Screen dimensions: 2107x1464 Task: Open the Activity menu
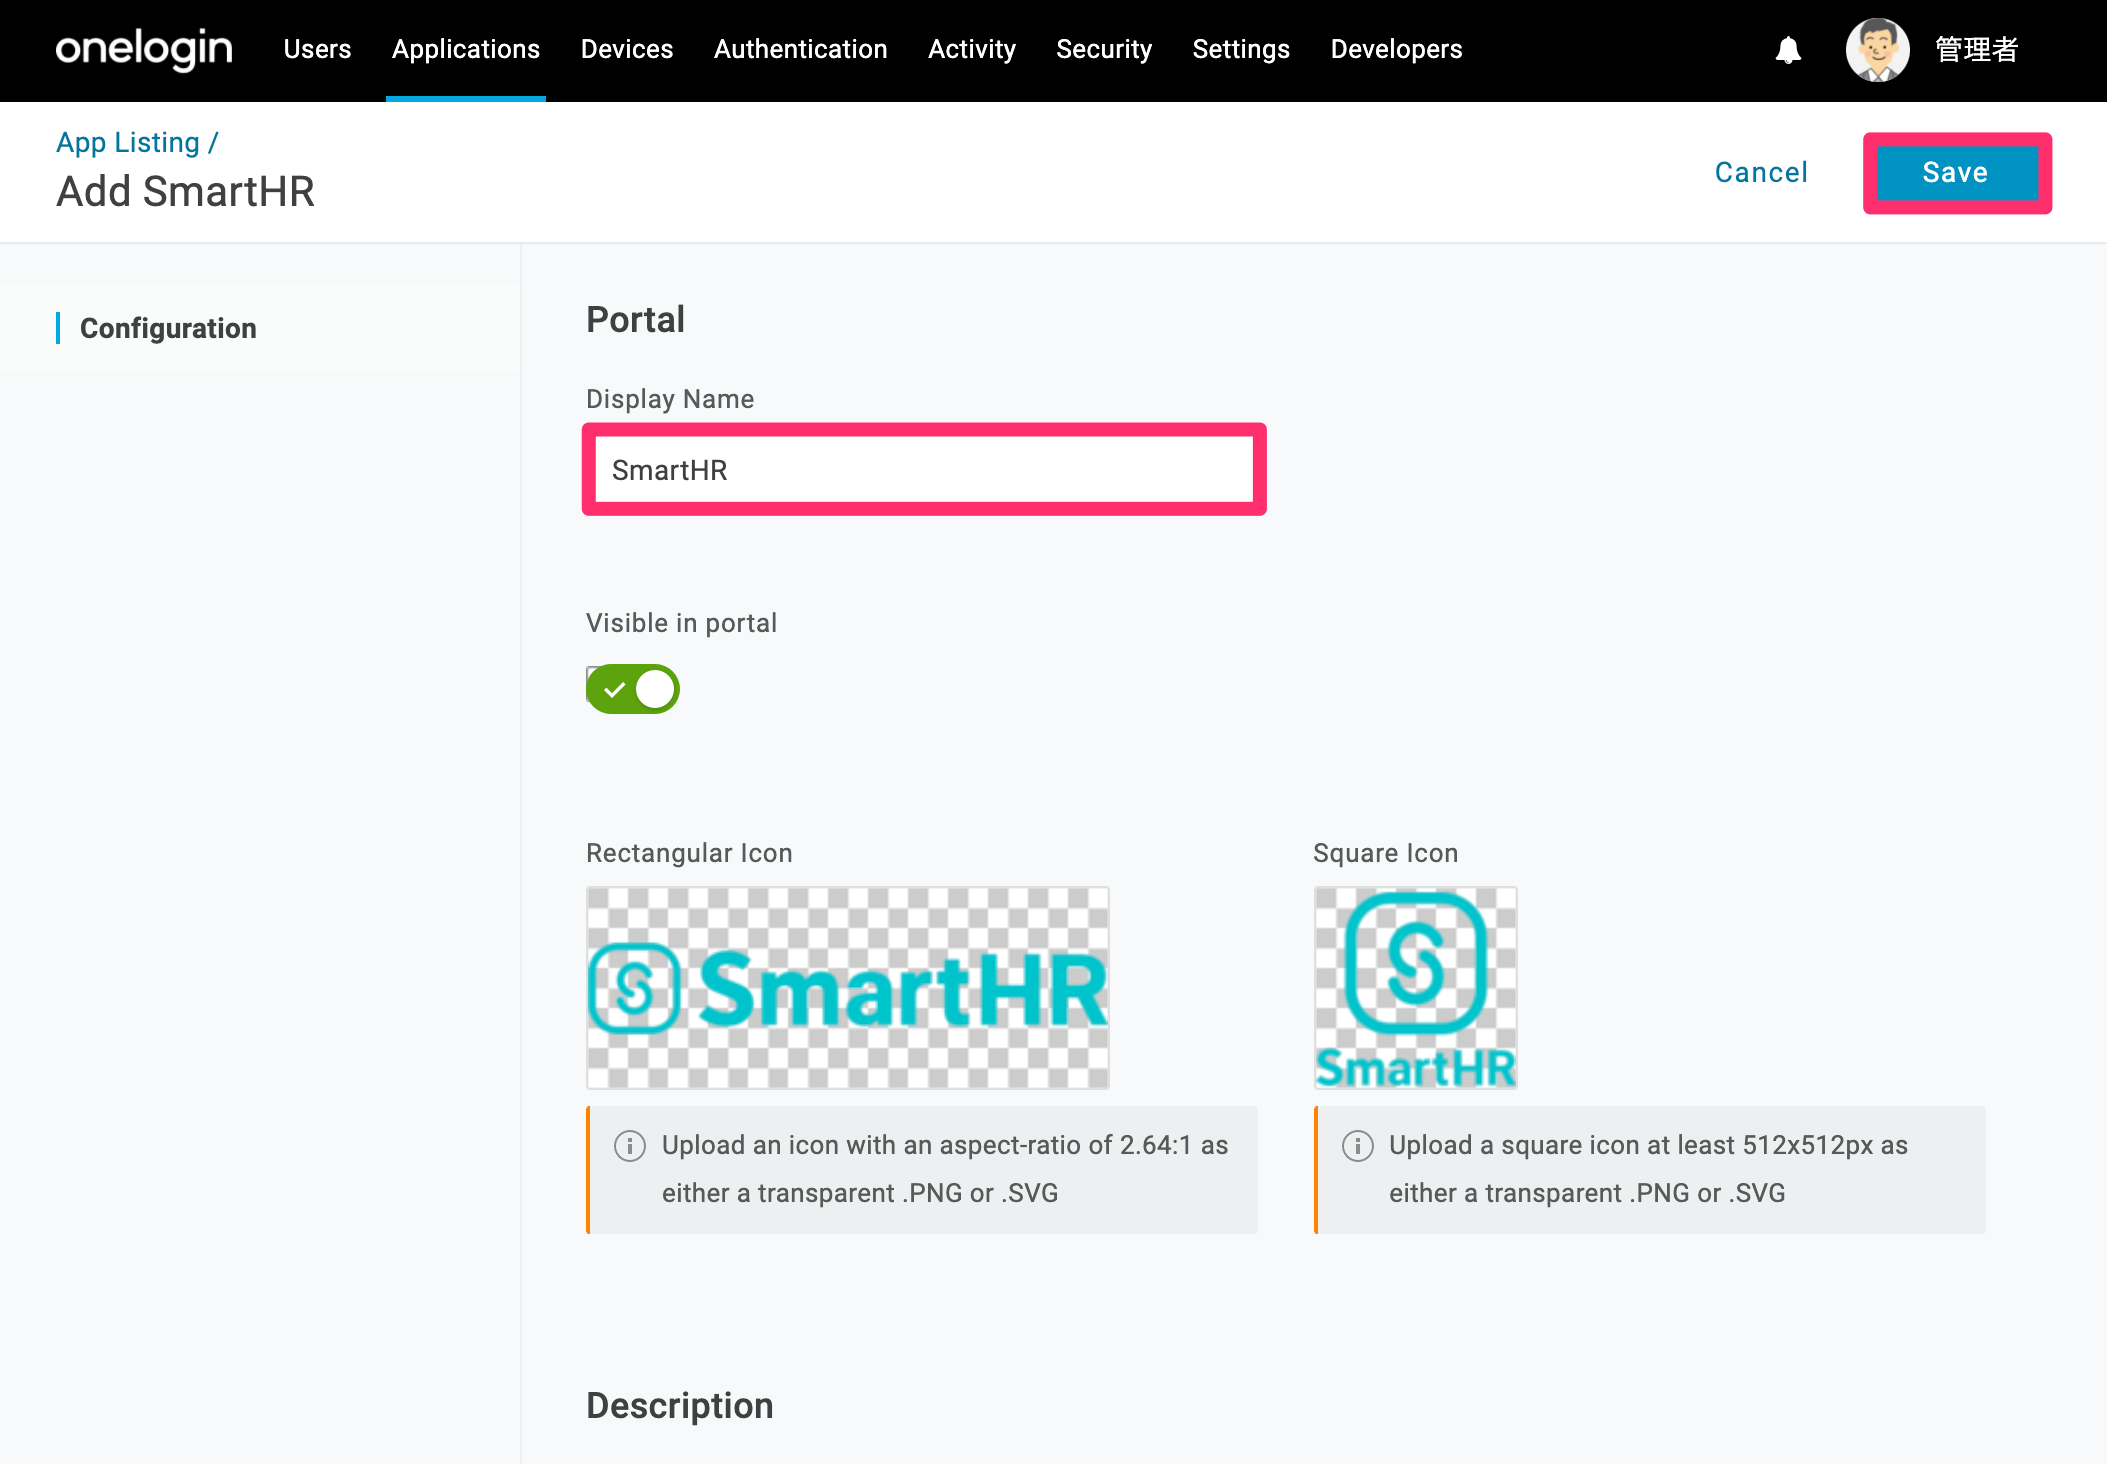point(972,49)
